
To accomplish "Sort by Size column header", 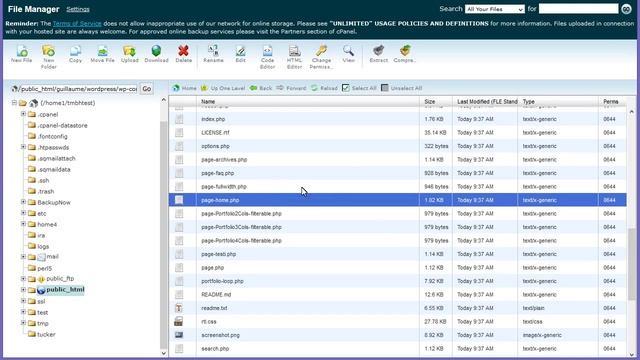I will pyautogui.click(x=436, y=102).
